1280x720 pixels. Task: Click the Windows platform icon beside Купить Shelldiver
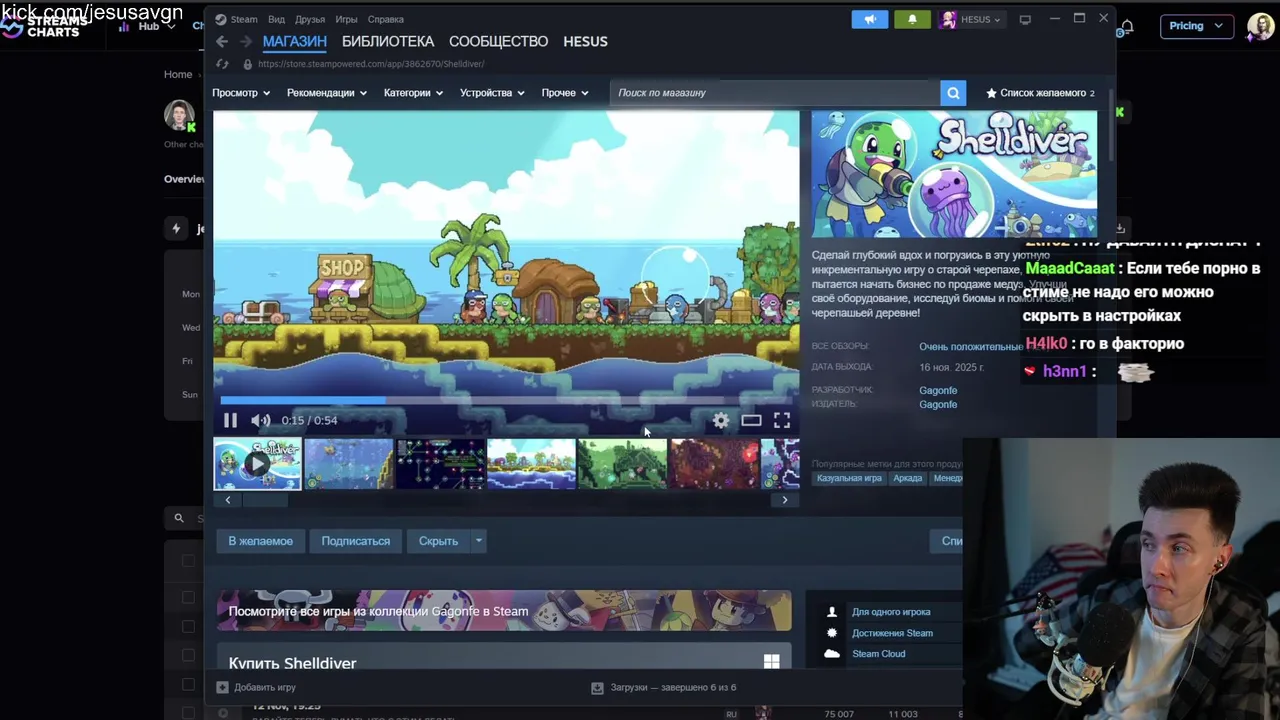771,661
